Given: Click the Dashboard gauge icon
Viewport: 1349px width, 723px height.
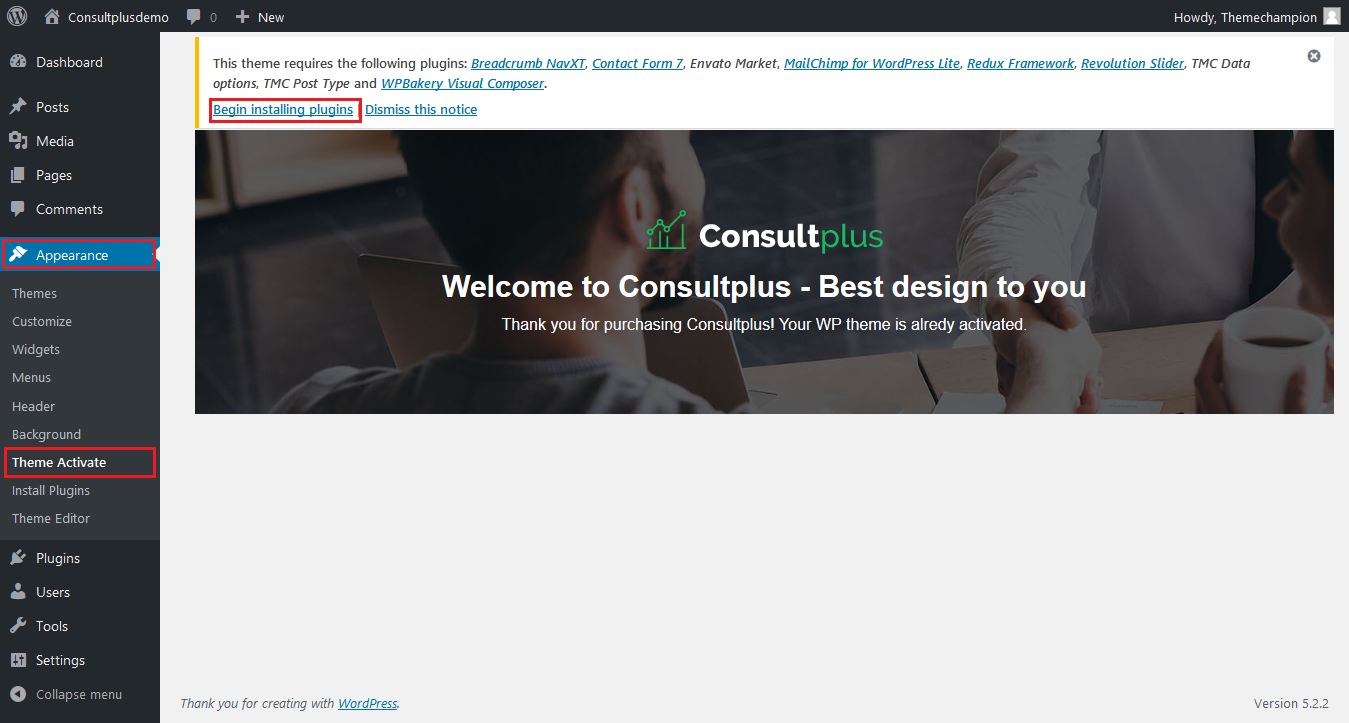Looking at the screenshot, I should click(x=18, y=62).
